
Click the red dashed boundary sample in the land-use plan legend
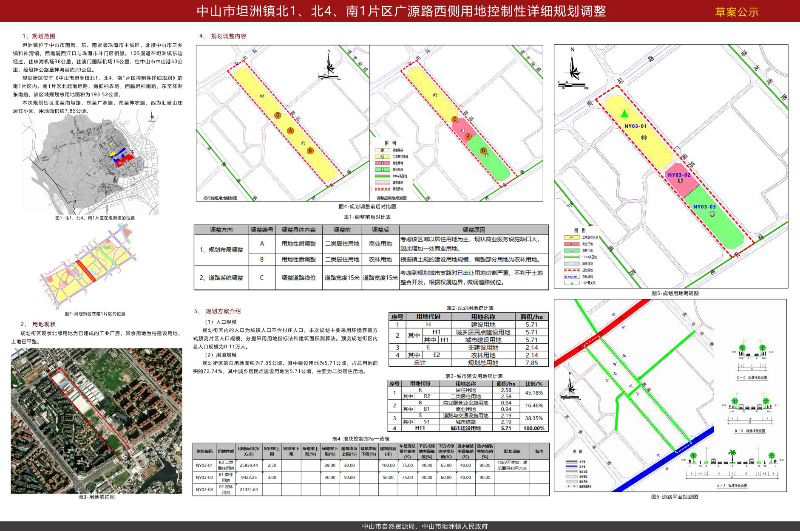[571, 270]
